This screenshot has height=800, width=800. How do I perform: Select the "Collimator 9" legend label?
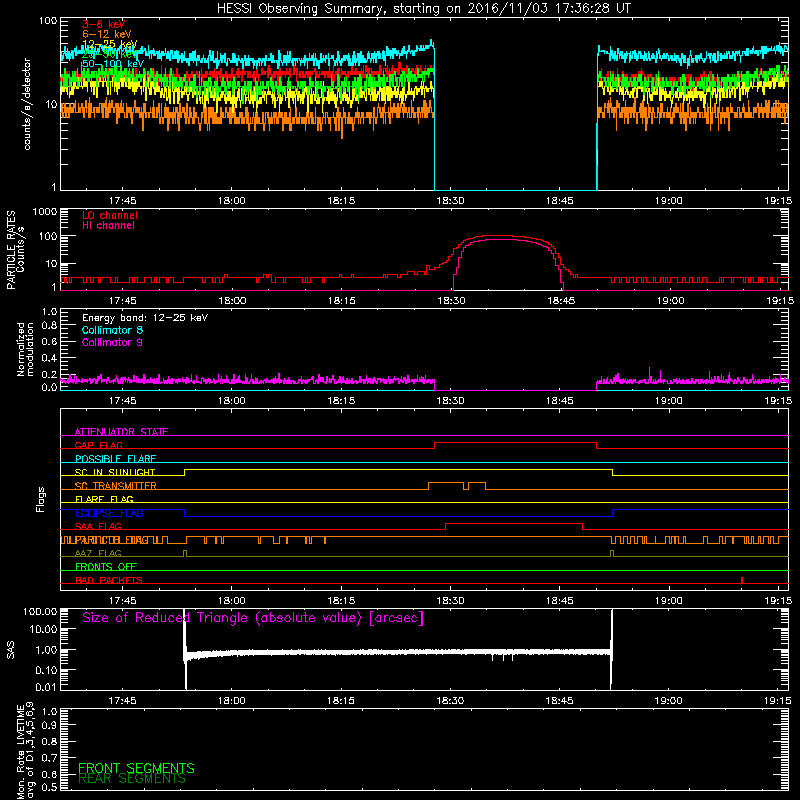coord(112,342)
